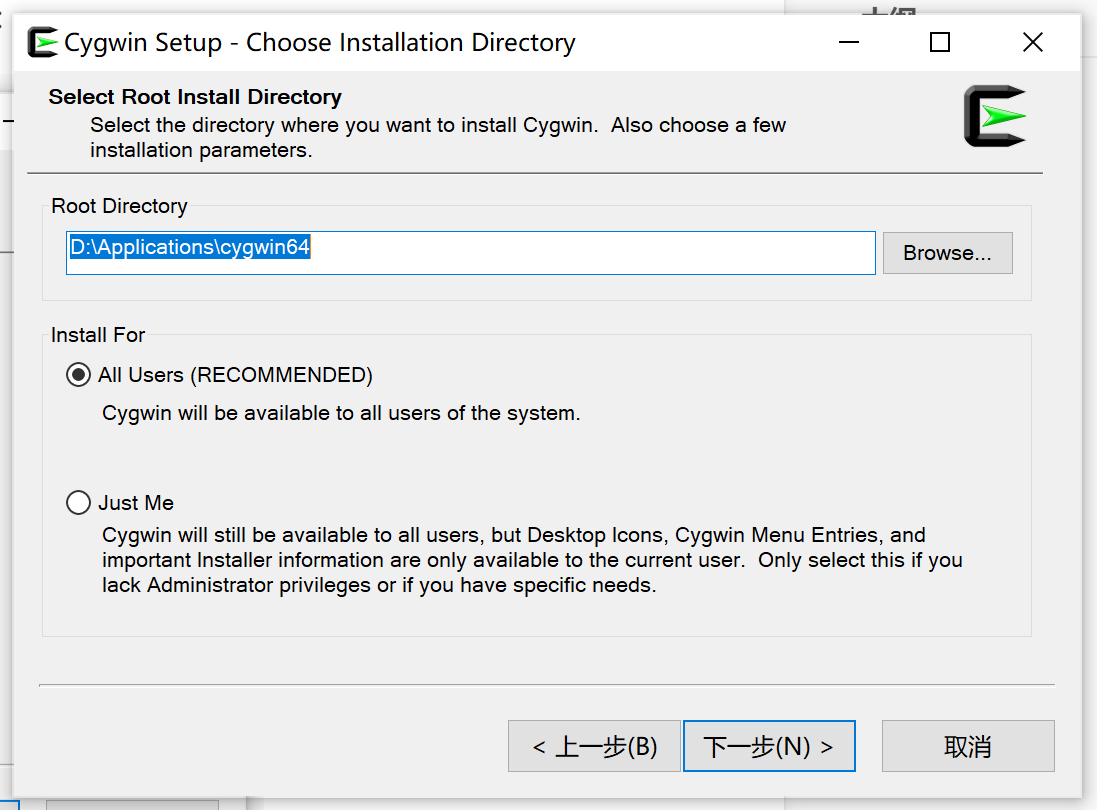Screen dimensions: 1097x810
Task: Select the All Users (RECOMMENDED) radio button
Action: click(78, 375)
